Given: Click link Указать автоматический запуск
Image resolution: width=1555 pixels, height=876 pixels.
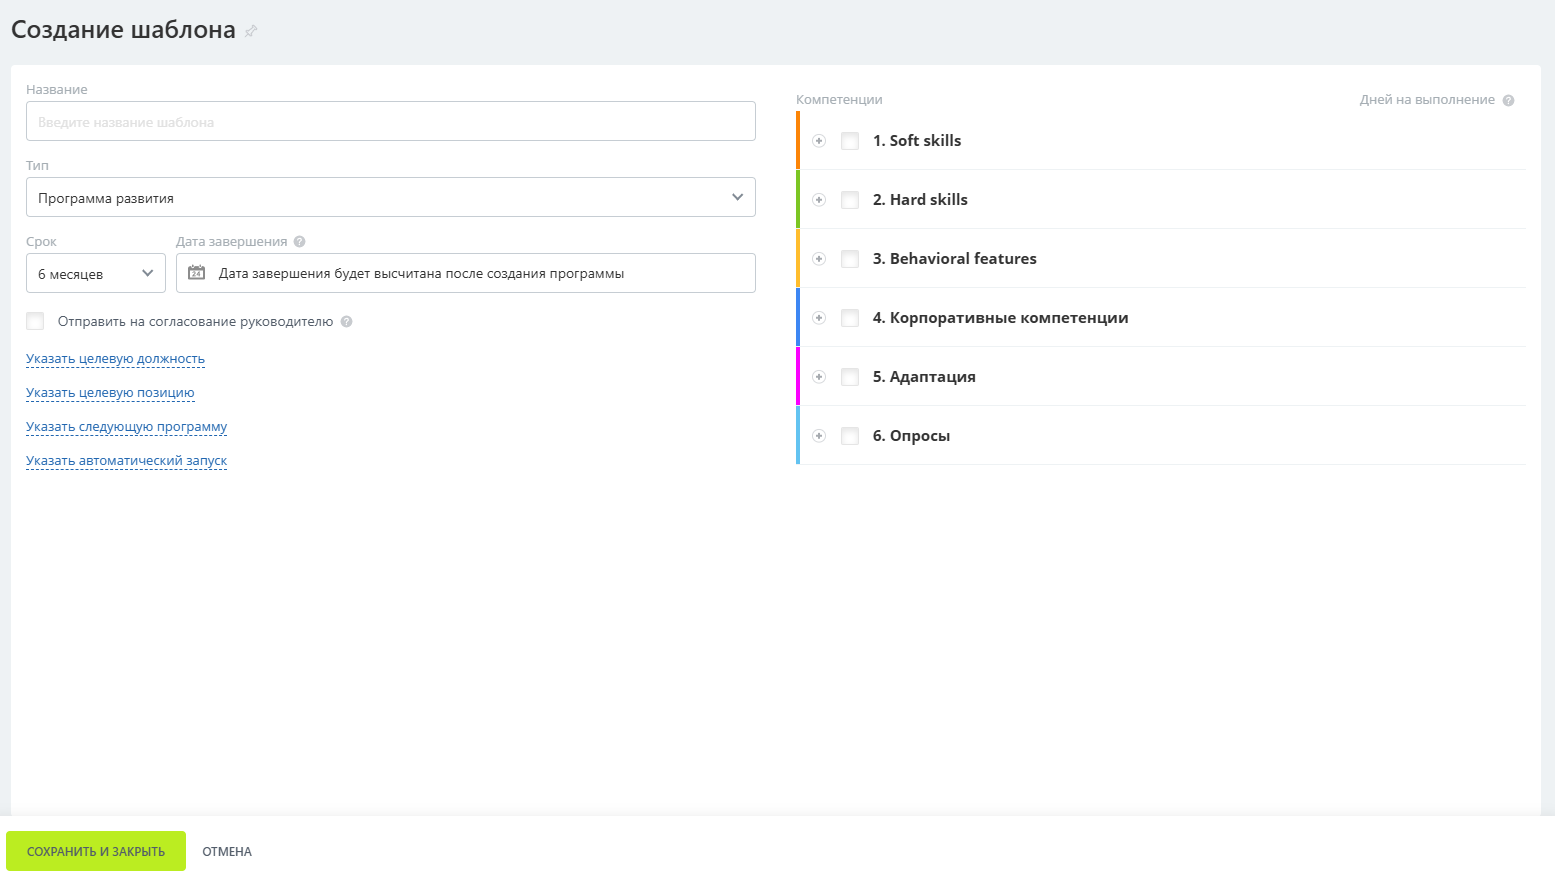Looking at the screenshot, I should tap(126, 460).
